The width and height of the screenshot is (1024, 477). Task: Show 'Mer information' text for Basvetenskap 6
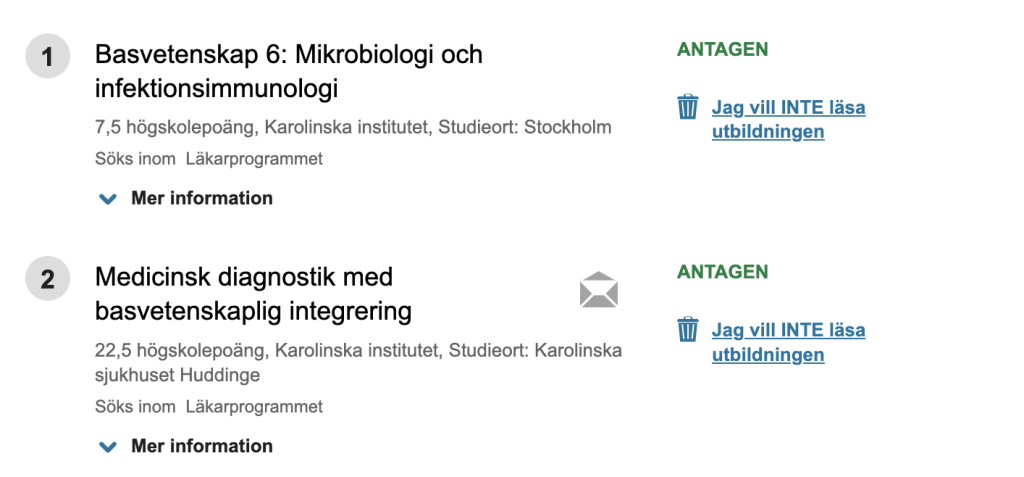coord(201,198)
